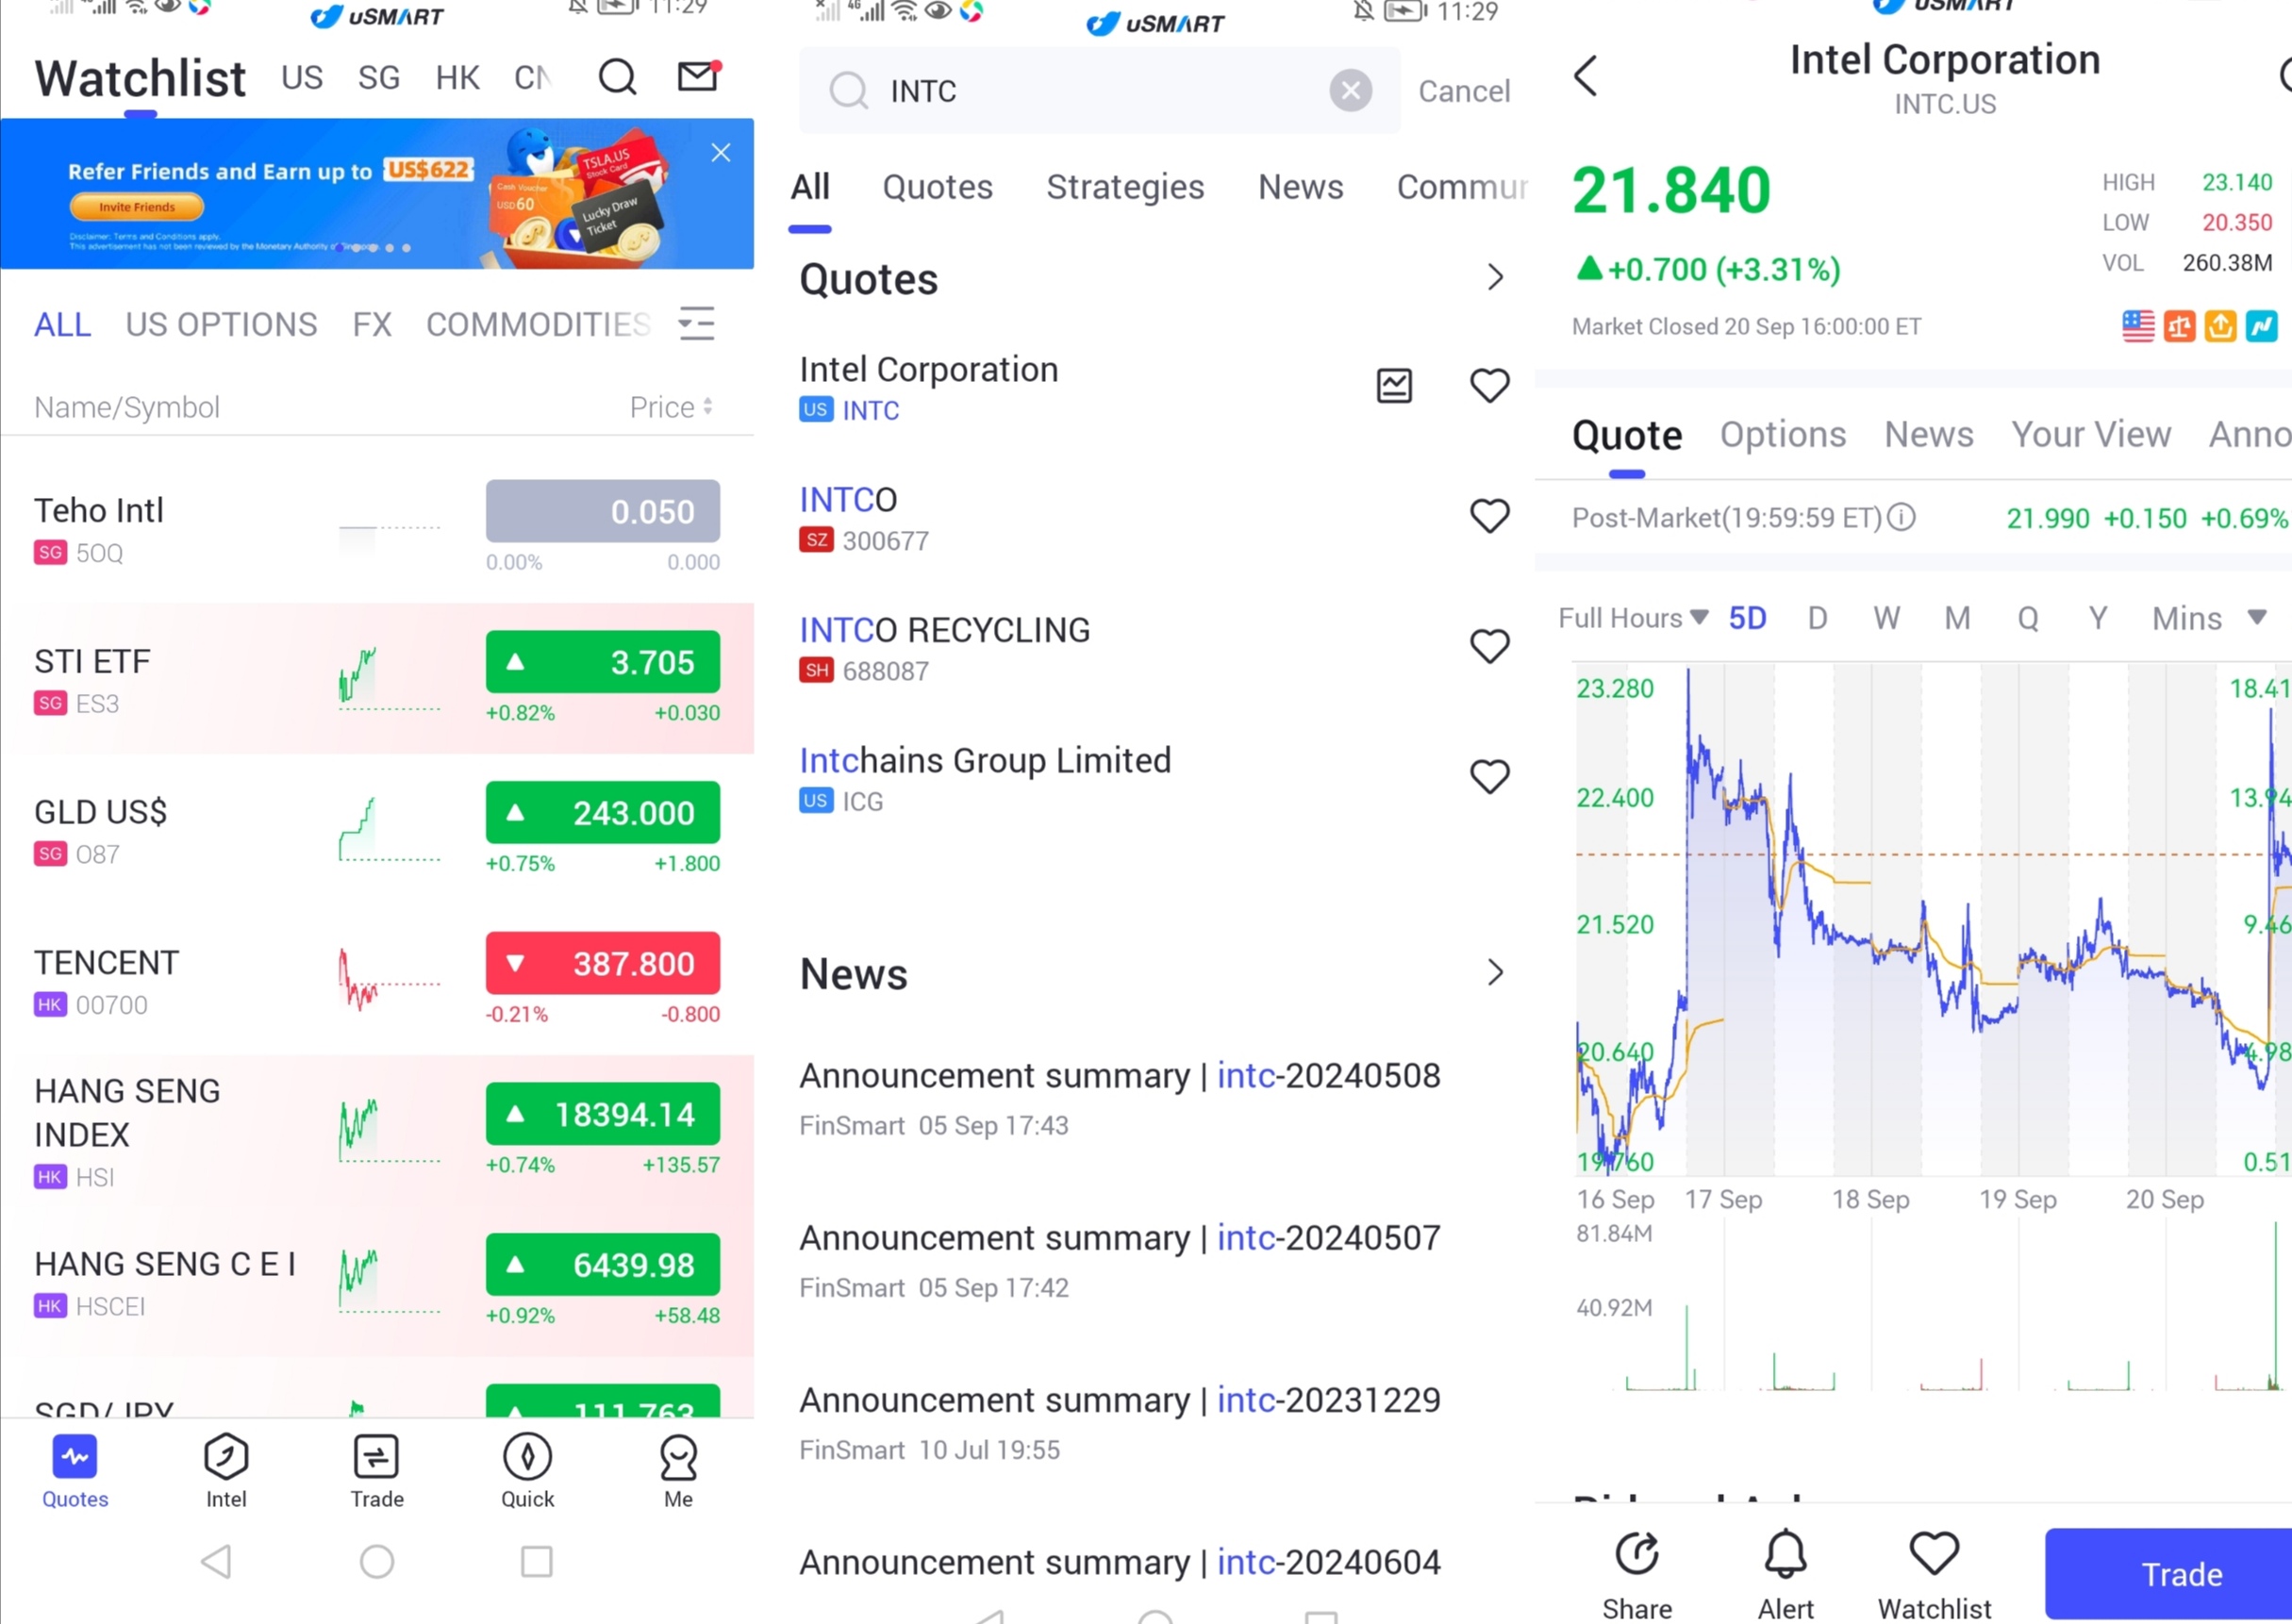Open the TENCENT price box 387.800
This screenshot has height=1624, width=2292.
pyautogui.click(x=603, y=963)
